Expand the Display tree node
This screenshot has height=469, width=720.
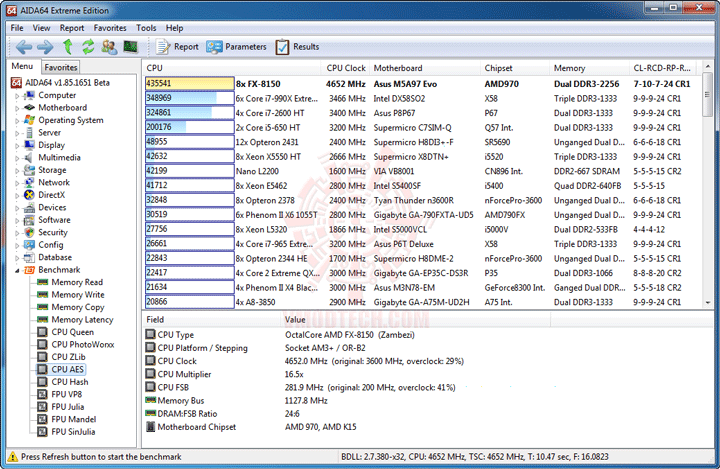[17, 146]
